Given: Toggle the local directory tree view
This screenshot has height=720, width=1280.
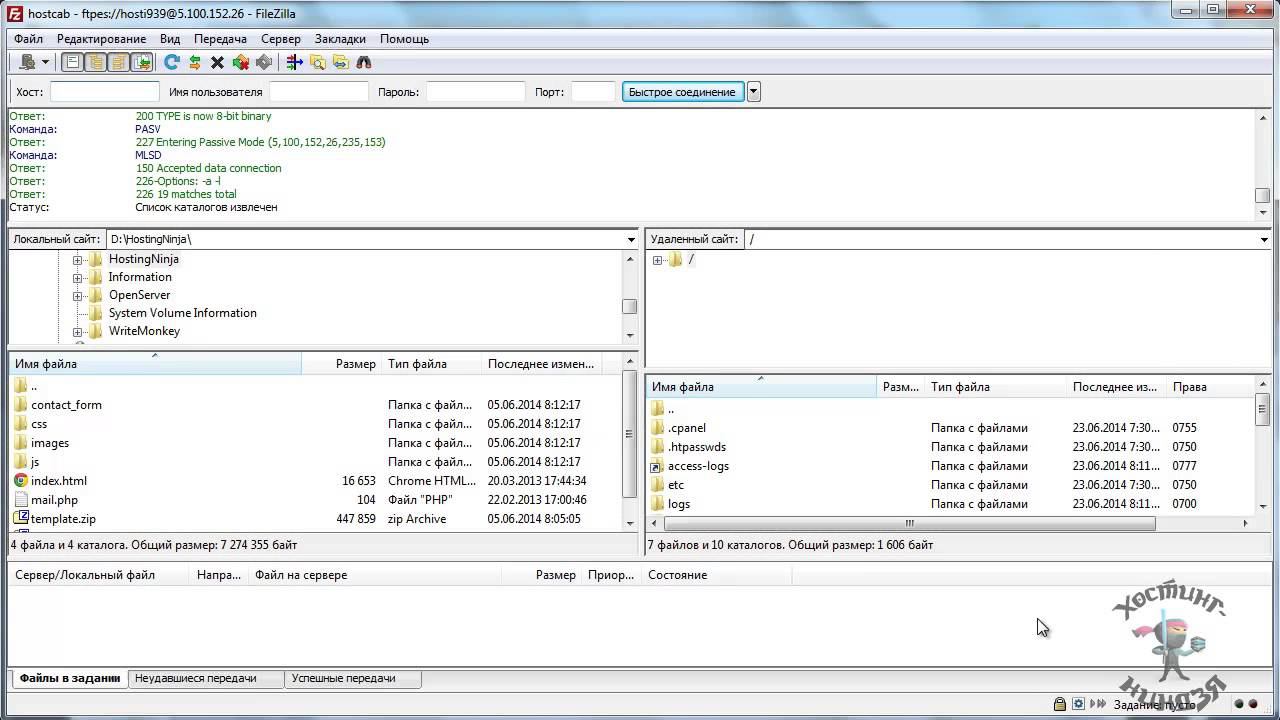Looking at the screenshot, I should coord(96,62).
